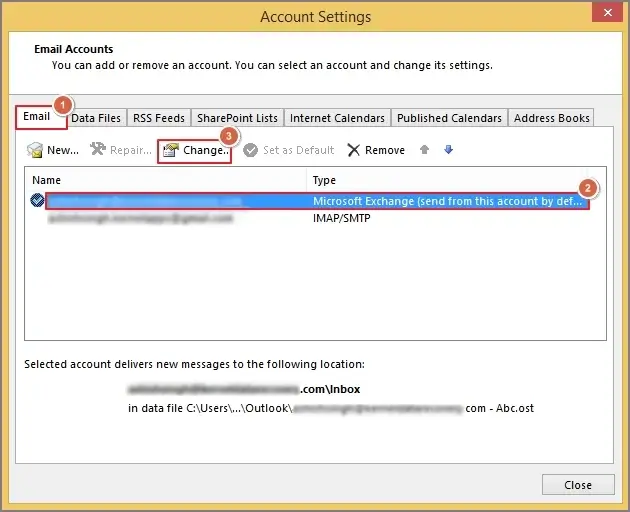The image size is (630, 512).
Task: Close the Account Settings dialog window
Action: [x=607, y=12]
